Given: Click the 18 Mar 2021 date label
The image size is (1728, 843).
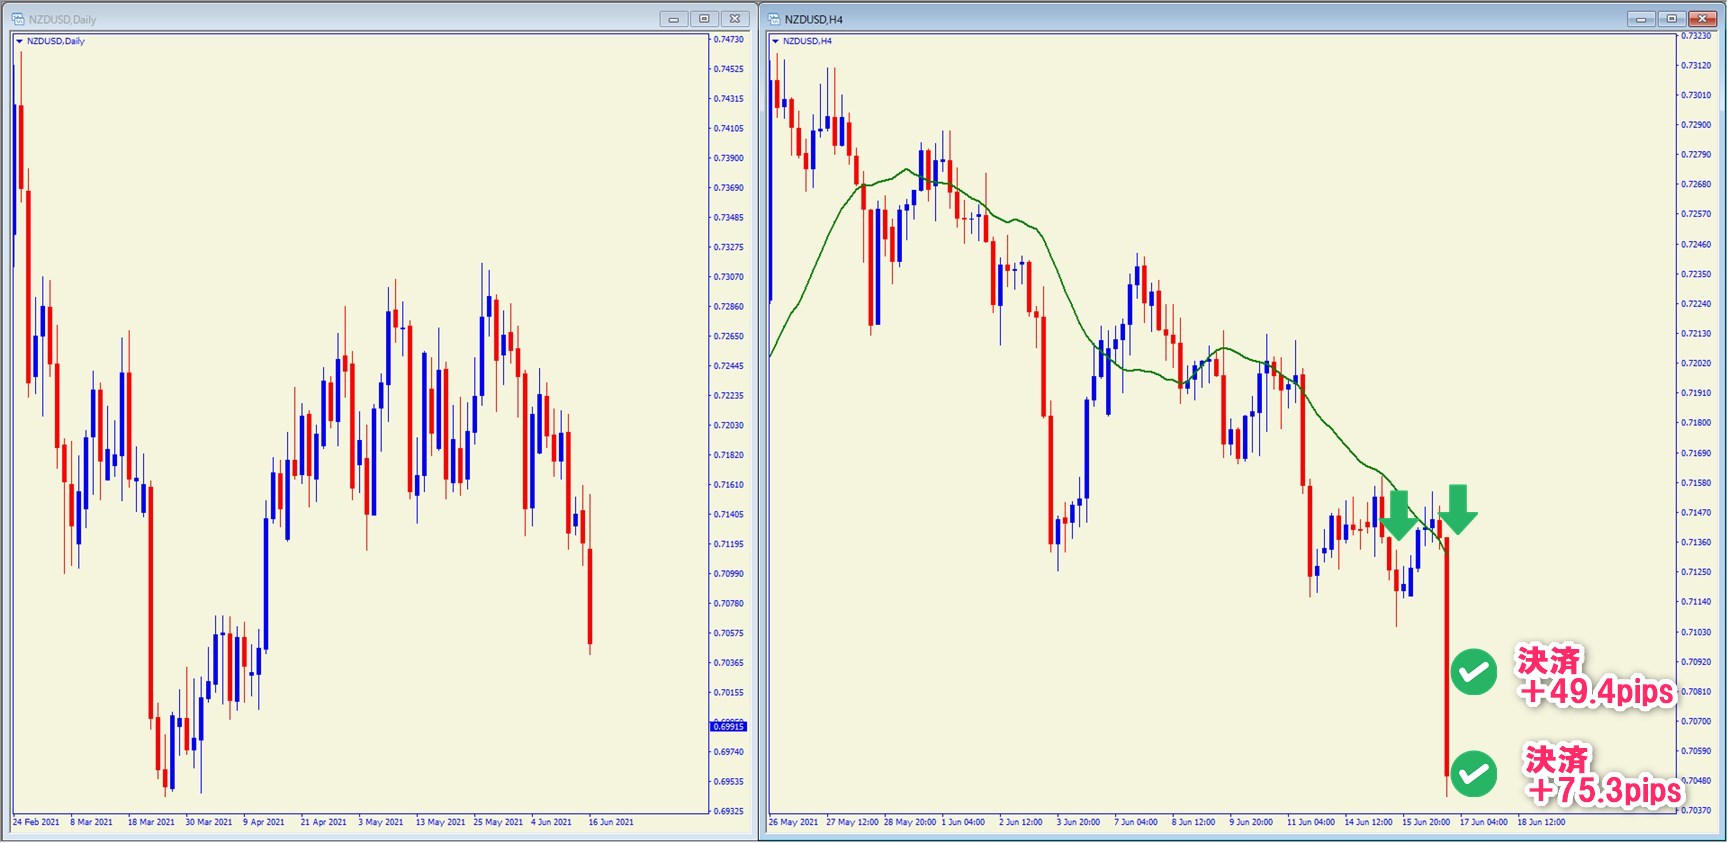Looking at the screenshot, I should coord(151,822).
